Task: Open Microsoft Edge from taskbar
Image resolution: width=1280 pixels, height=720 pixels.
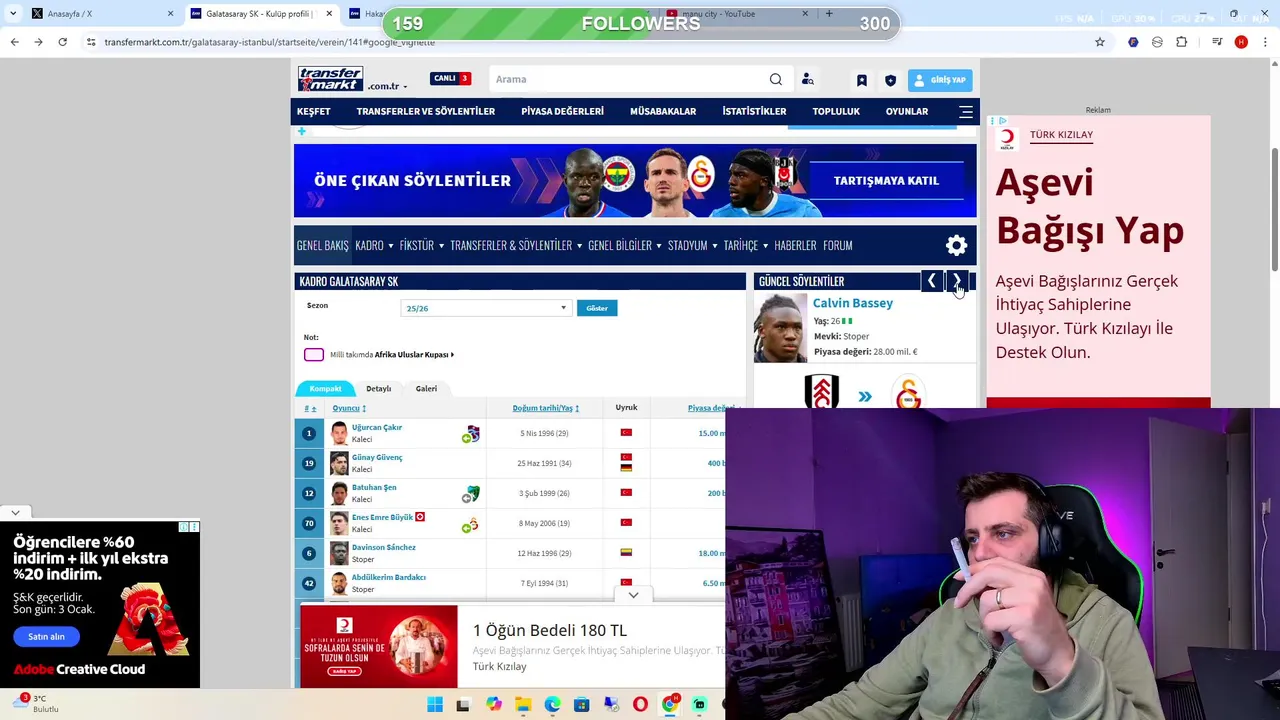Action: tap(552, 705)
